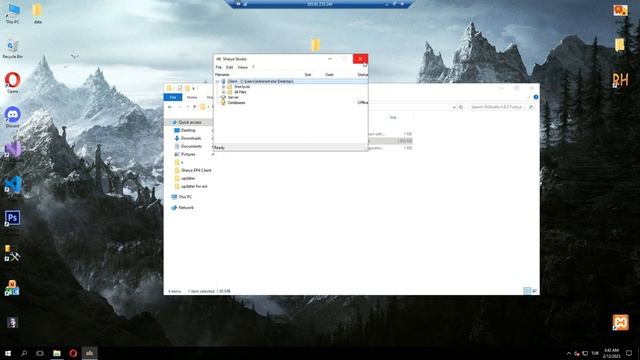Collapse the Client root tree node
640x360 pixels.
click(x=218, y=82)
